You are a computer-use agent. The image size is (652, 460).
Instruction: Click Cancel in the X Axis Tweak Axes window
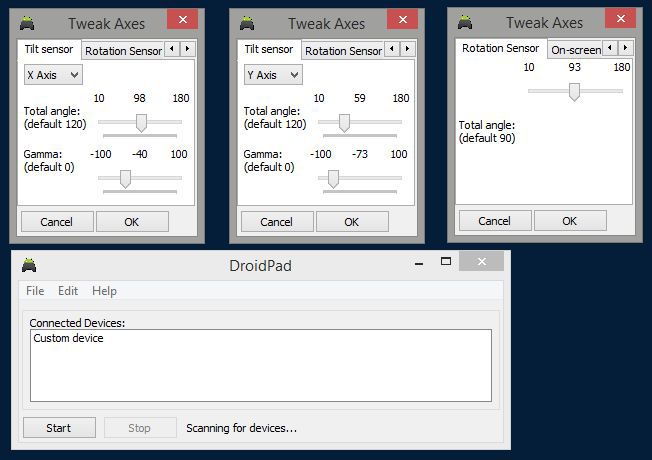click(57, 222)
